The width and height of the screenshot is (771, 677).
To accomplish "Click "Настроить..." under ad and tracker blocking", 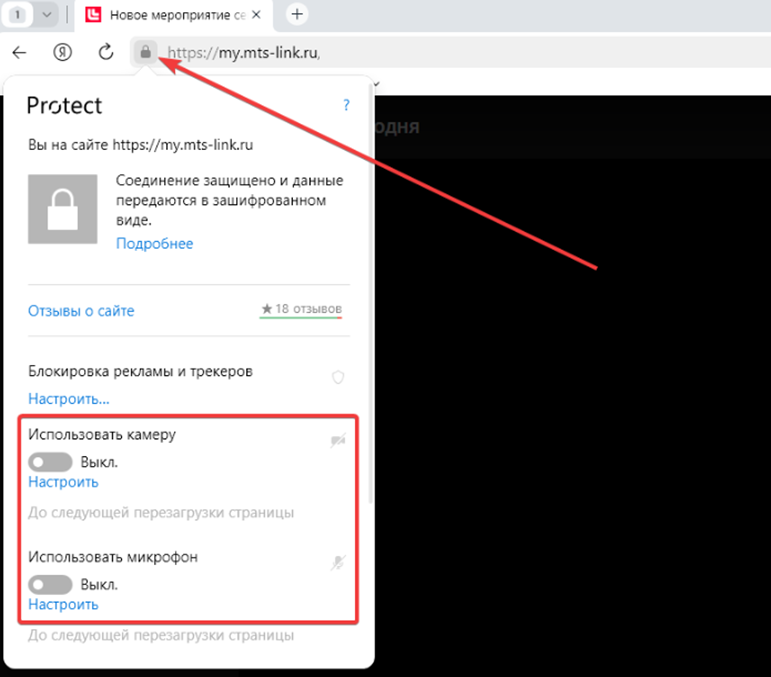I will pyautogui.click(x=68, y=398).
